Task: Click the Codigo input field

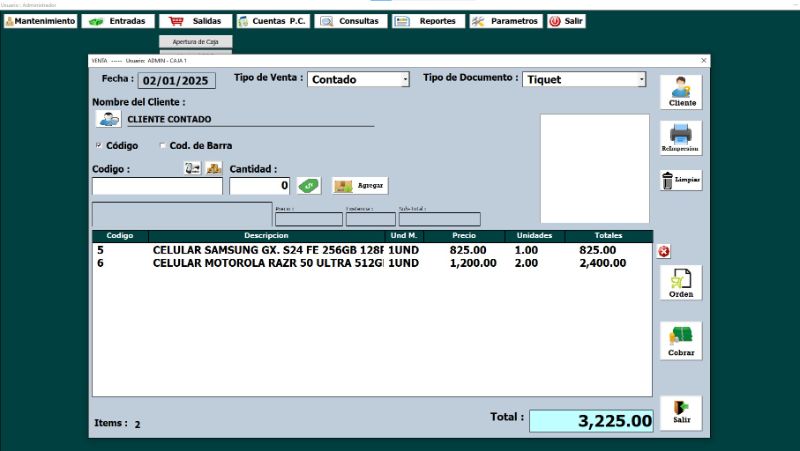Action: [157, 186]
